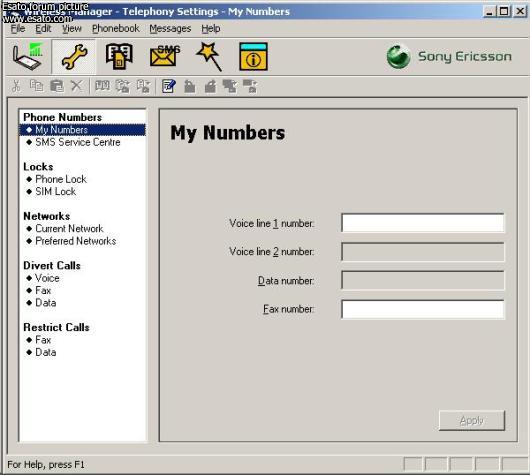Open the Messages menu
Image resolution: width=530 pixels, height=475 pixels.
point(170,28)
